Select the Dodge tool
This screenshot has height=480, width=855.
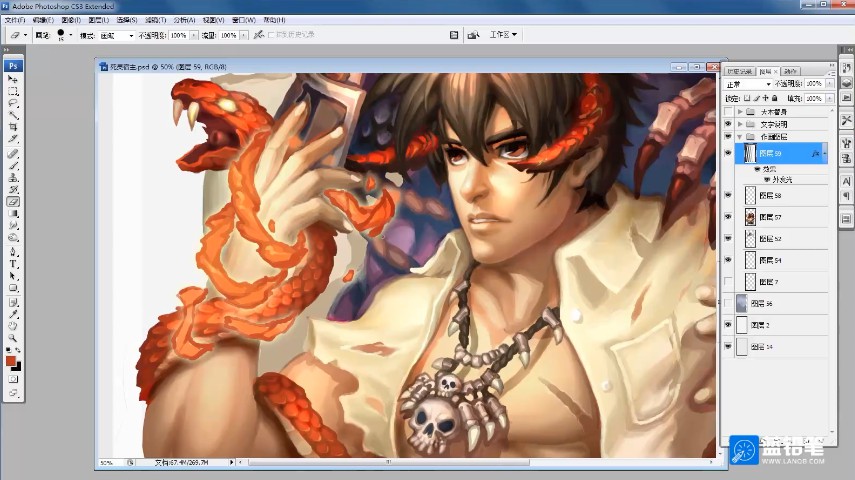(x=13, y=237)
